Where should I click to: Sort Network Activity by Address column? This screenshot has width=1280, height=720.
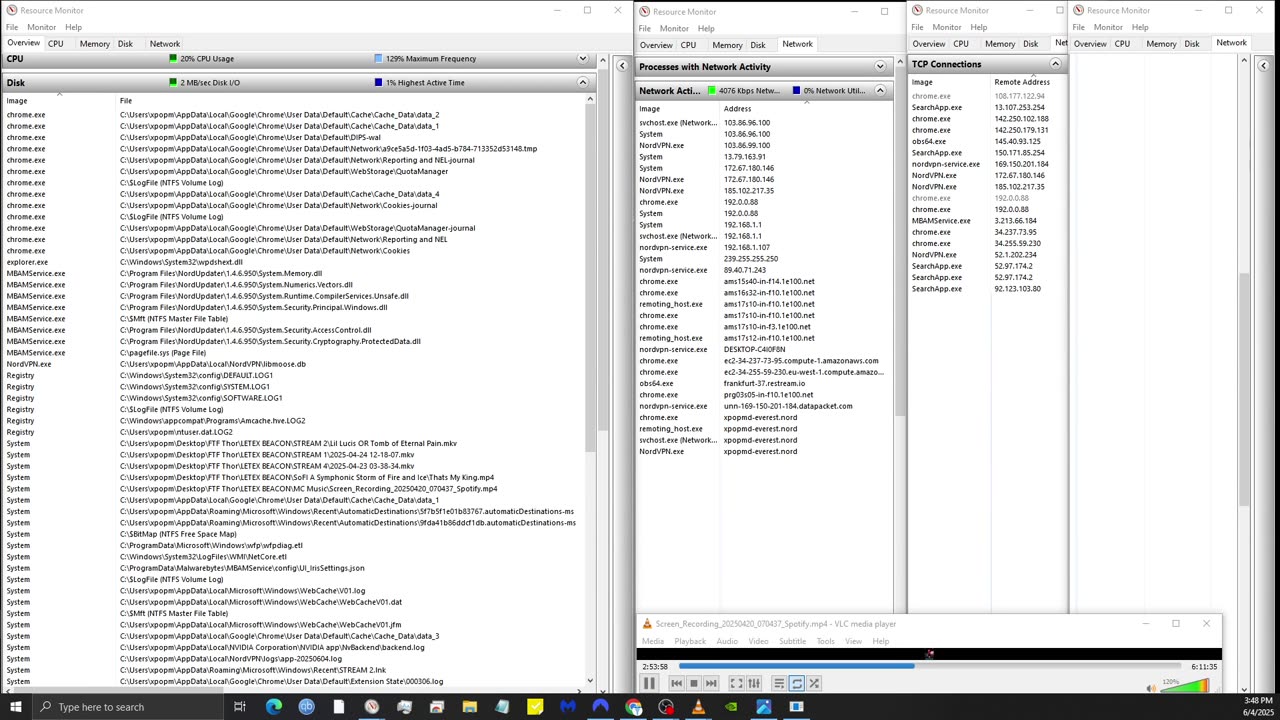[x=737, y=109]
